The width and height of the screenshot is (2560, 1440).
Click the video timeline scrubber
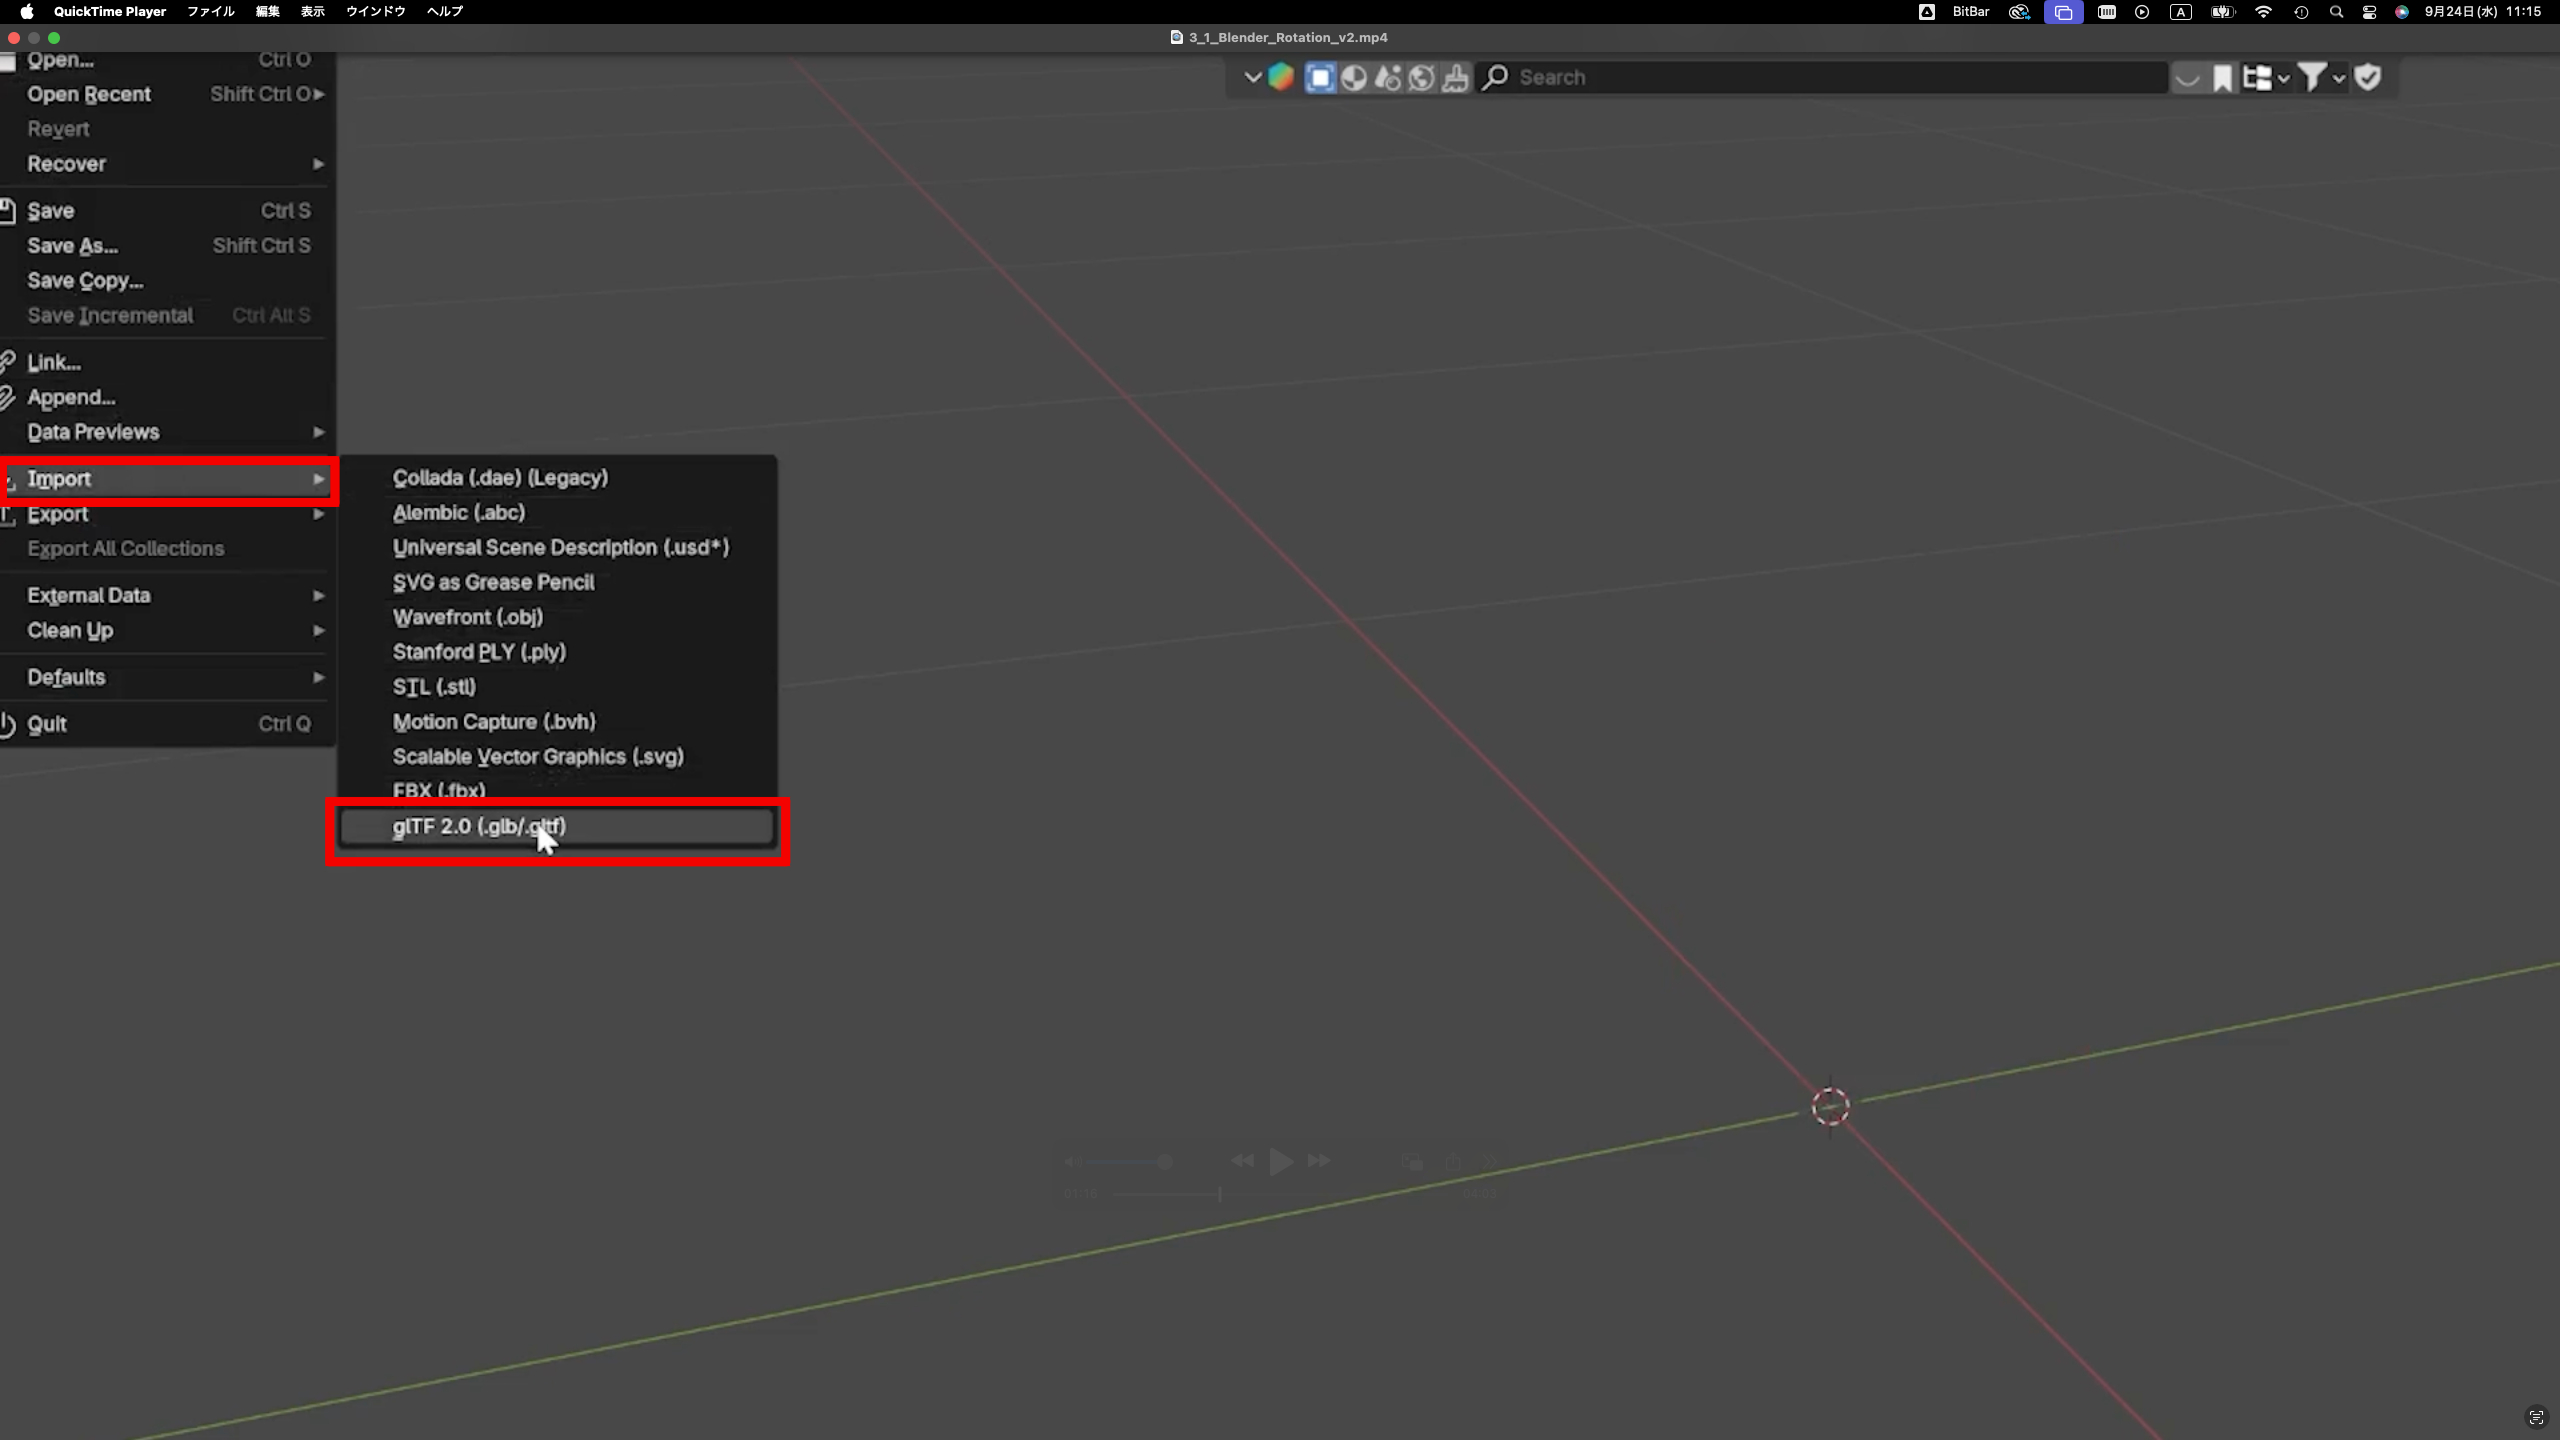pyautogui.click(x=1219, y=1195)
